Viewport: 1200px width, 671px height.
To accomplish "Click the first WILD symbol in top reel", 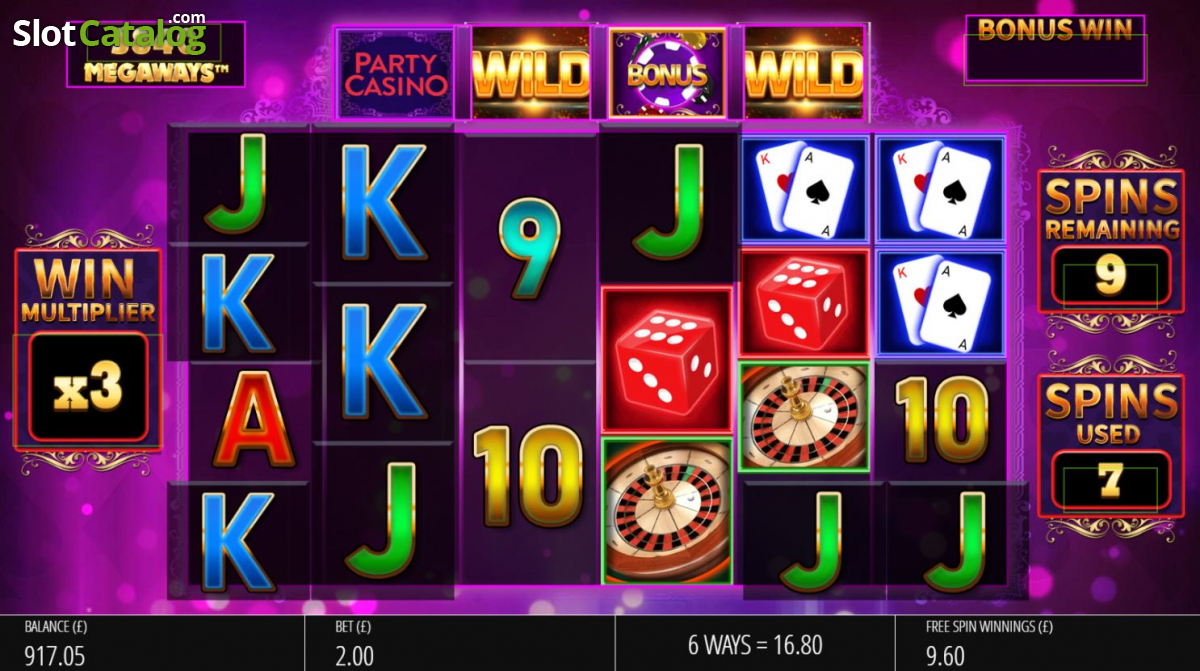I will tap(530, 73).
